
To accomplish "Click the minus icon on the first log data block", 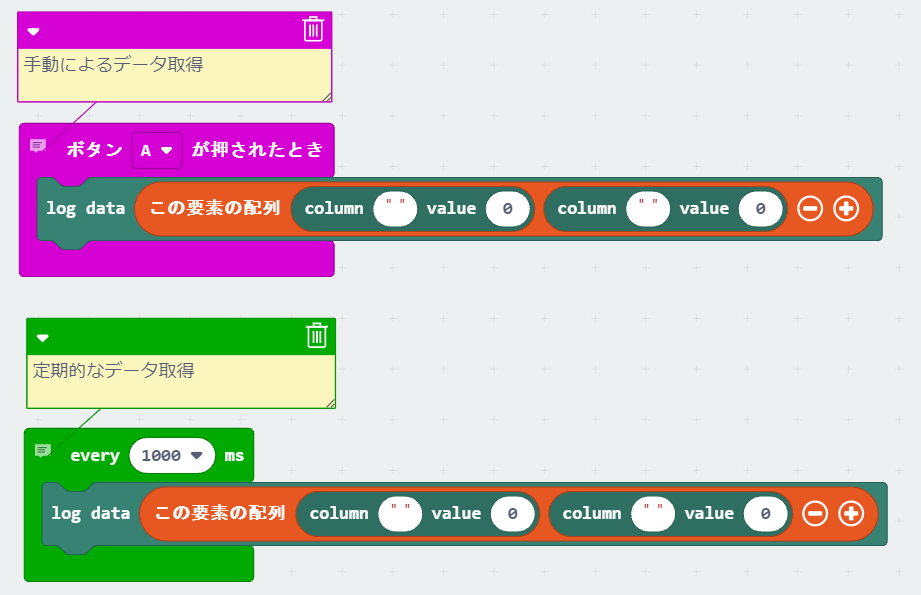I will pyautogui.click(x=810, y=208).
